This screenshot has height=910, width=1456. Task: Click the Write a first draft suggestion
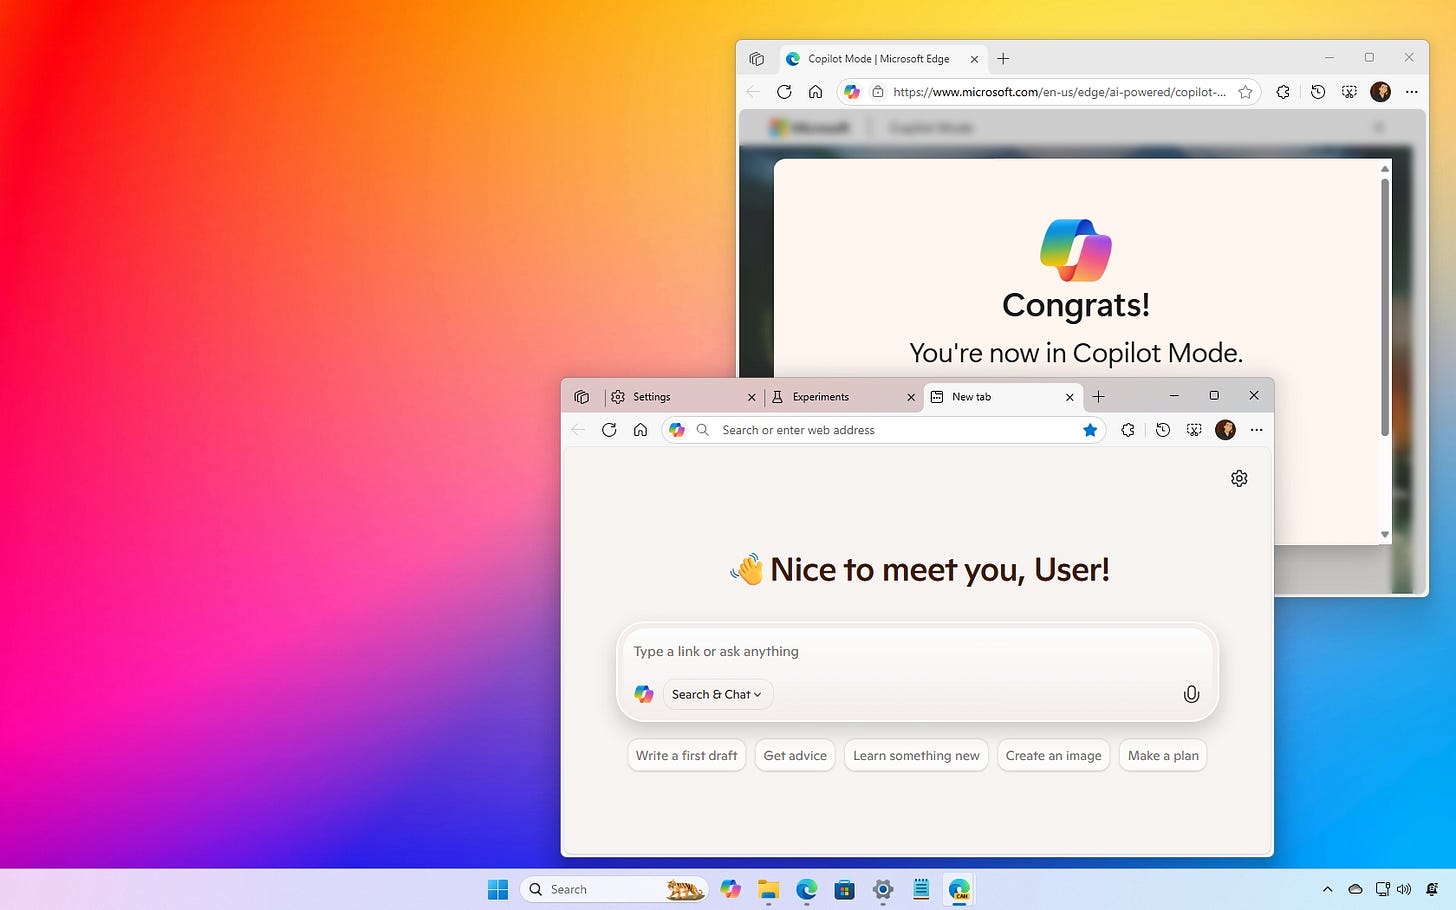point(686,755)
